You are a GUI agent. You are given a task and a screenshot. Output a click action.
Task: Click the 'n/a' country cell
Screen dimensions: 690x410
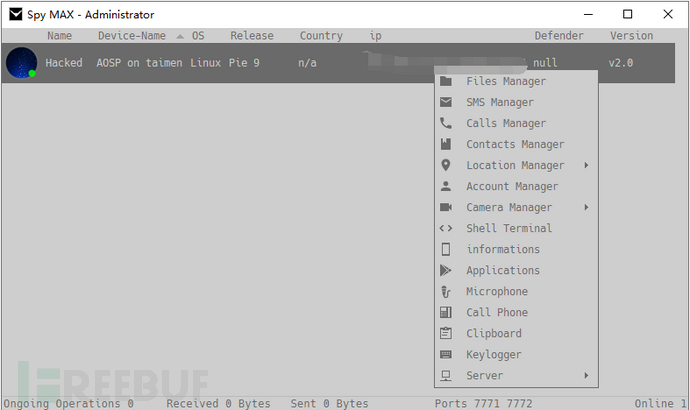coord(307,63)
